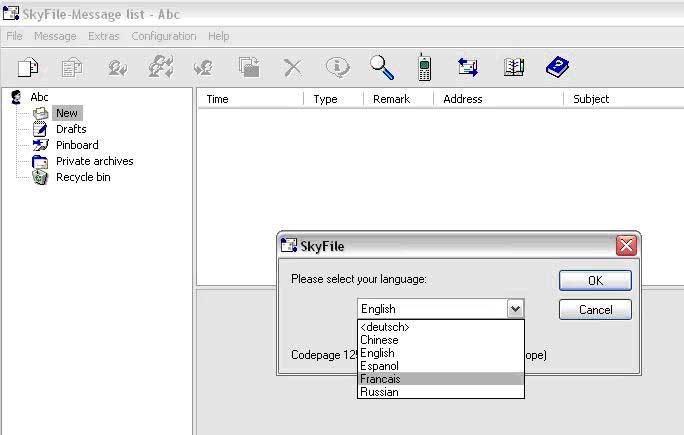Sort by the Remark column header

point(399,99)
